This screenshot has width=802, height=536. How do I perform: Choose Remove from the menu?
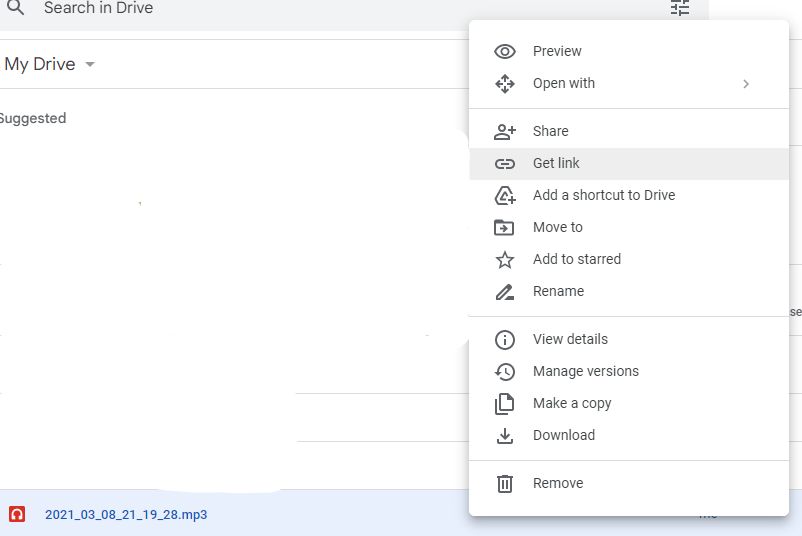[629, 483]
